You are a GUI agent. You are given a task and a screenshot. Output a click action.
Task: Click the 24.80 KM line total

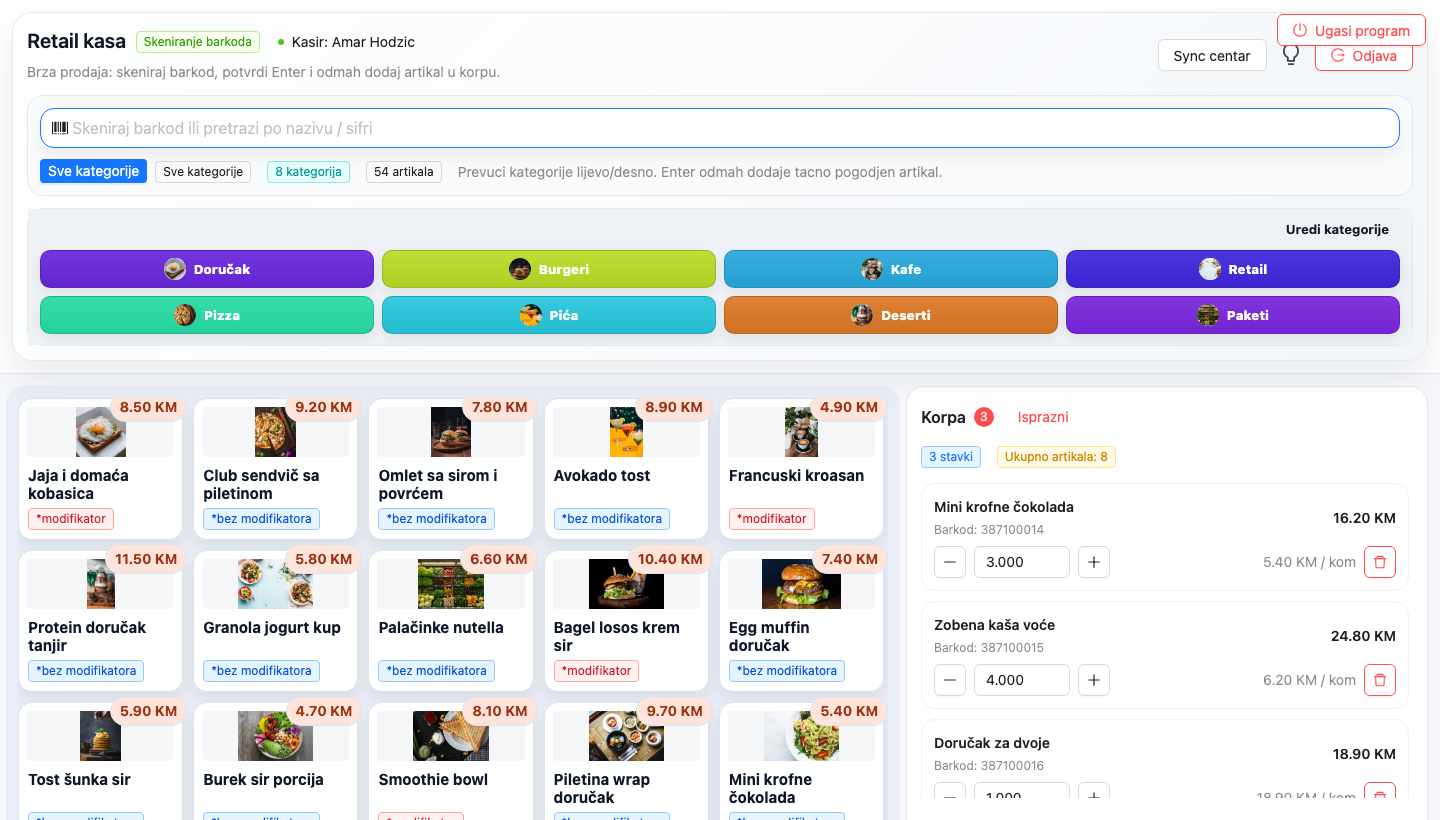tap(1364, 636)
